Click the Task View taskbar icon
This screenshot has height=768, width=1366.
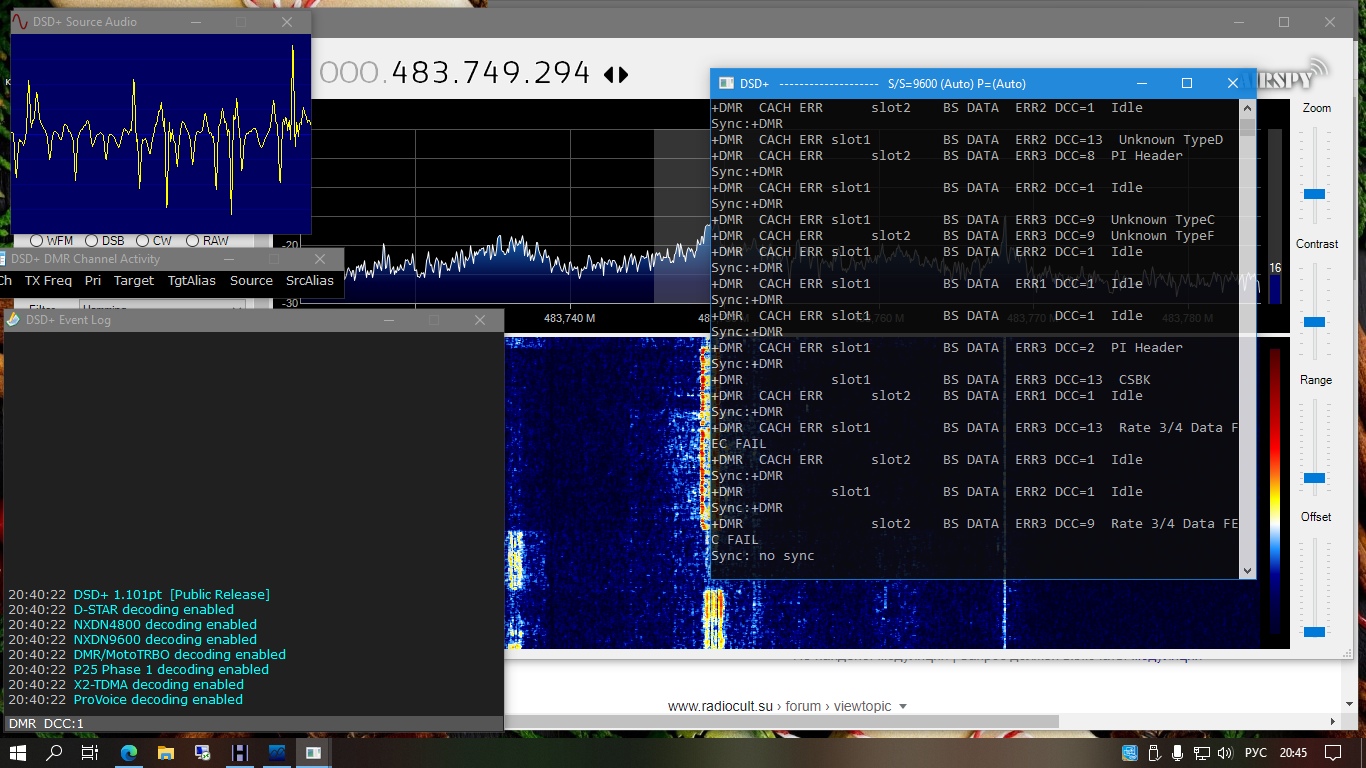pos(90,753)
